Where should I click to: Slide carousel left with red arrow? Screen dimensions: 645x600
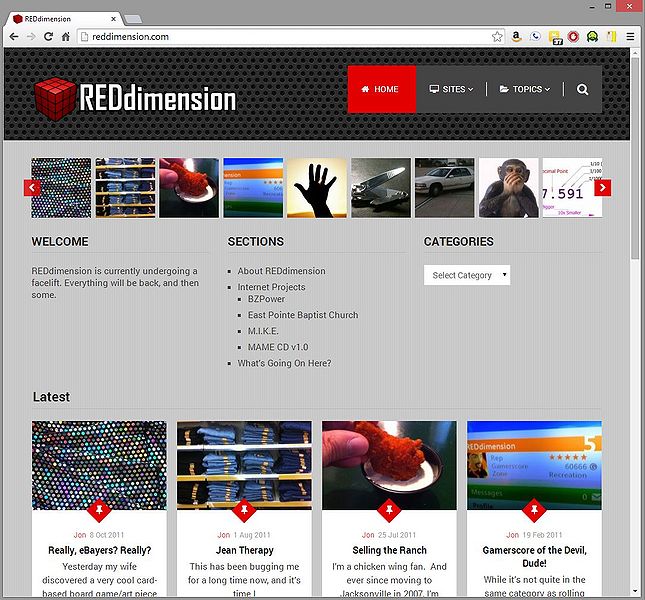point(32,188)
